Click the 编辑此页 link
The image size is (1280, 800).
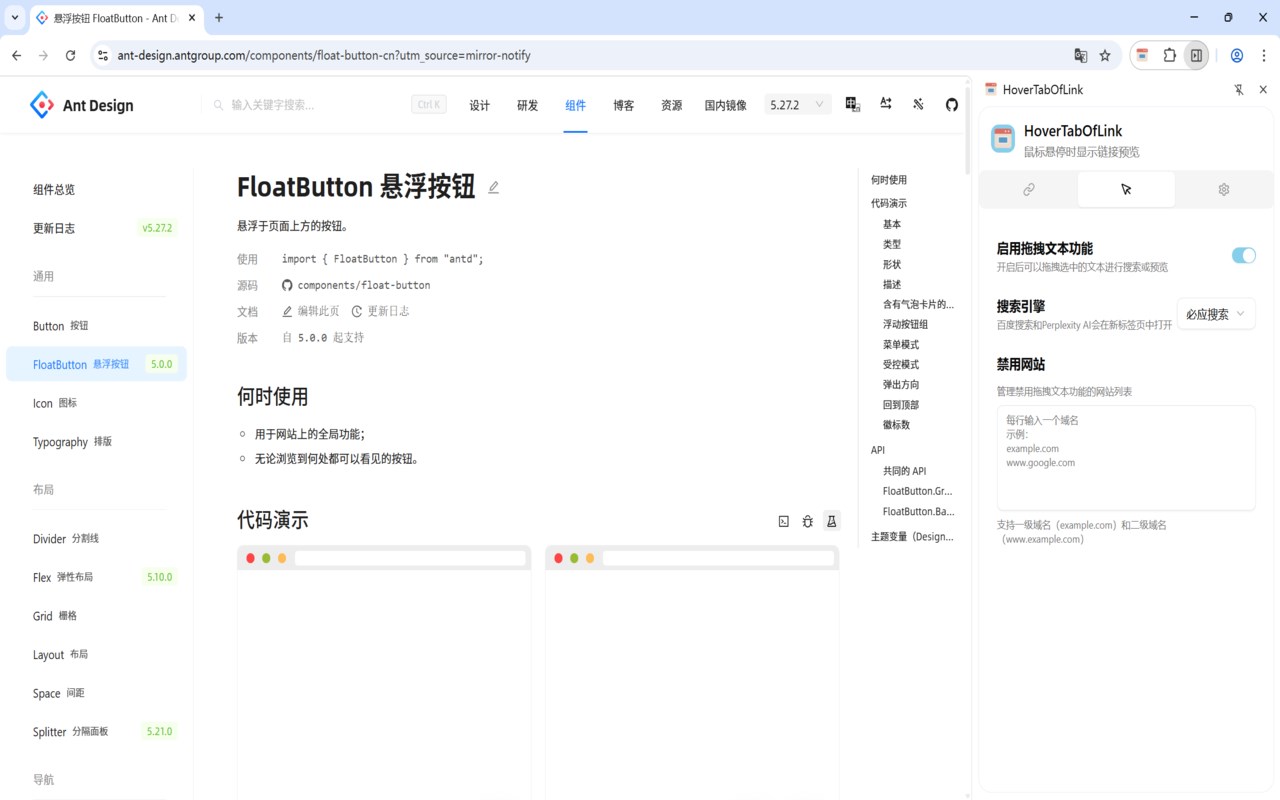point(311,311)
